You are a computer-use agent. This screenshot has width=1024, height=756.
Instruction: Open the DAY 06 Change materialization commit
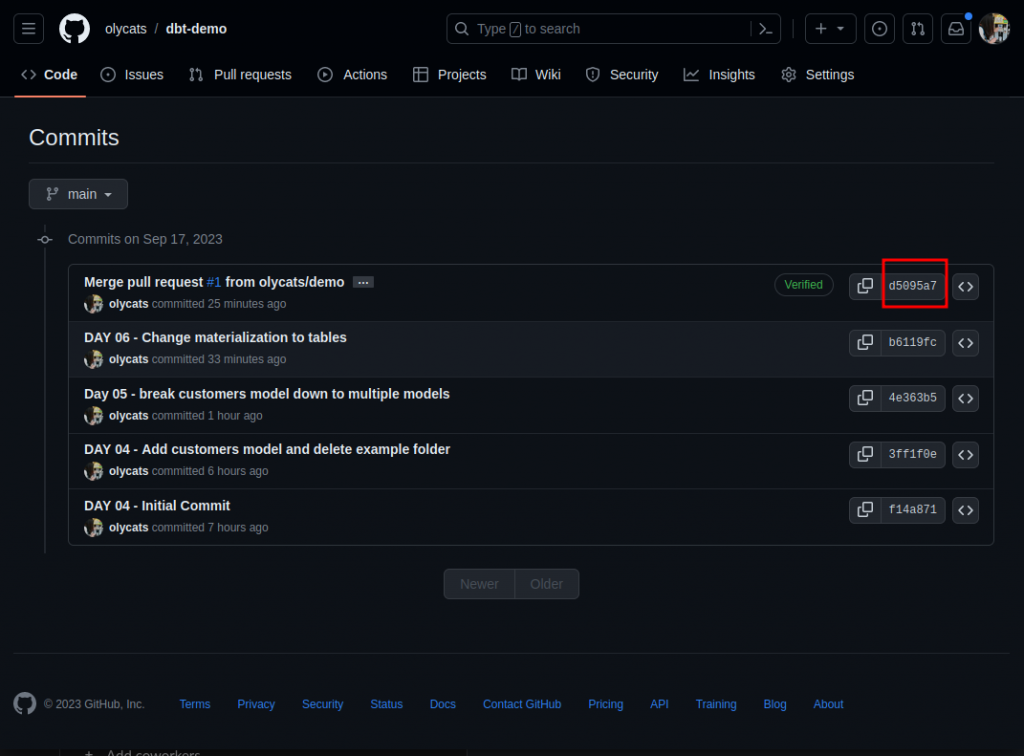coord(216,338)
